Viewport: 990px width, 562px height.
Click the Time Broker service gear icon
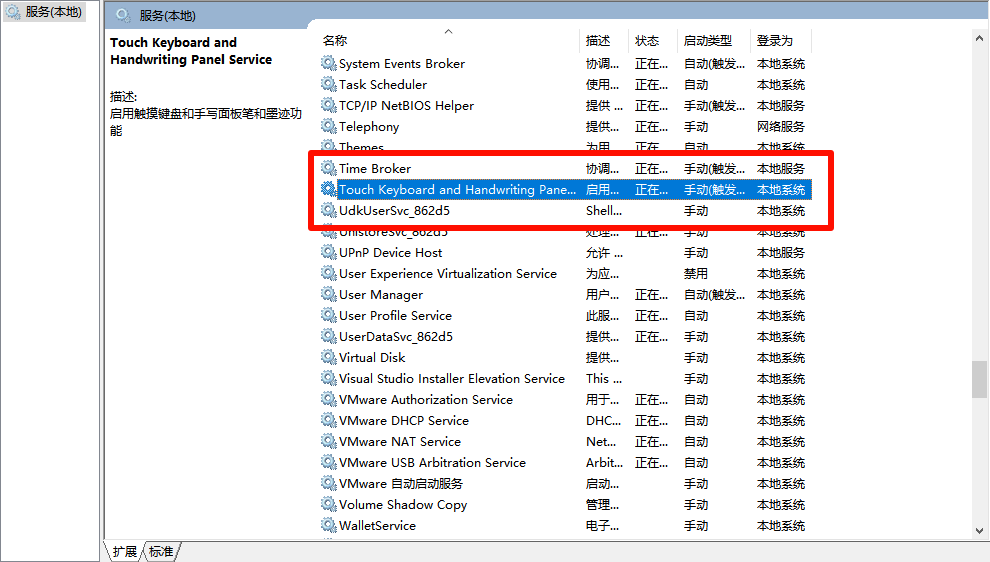pyautogui.click(x=329, y=169)
